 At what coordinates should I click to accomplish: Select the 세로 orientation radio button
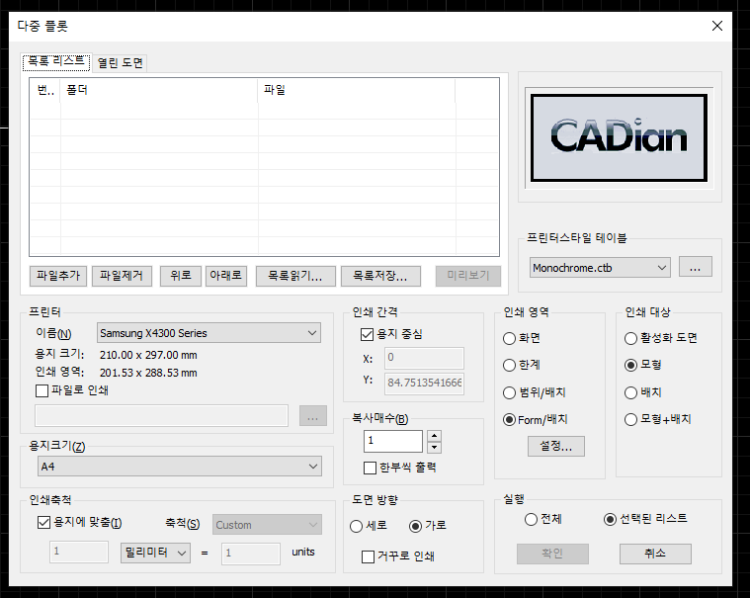pyautogui.click(x=356, y=526)
